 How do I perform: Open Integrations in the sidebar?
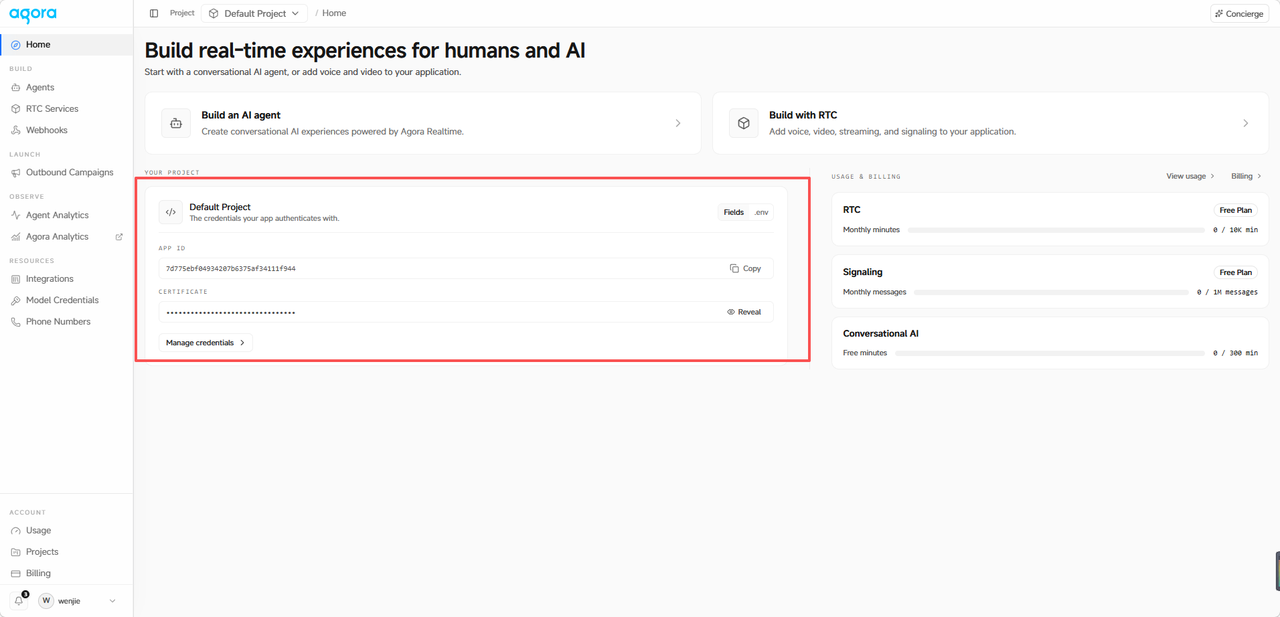[x=66, y=279]
